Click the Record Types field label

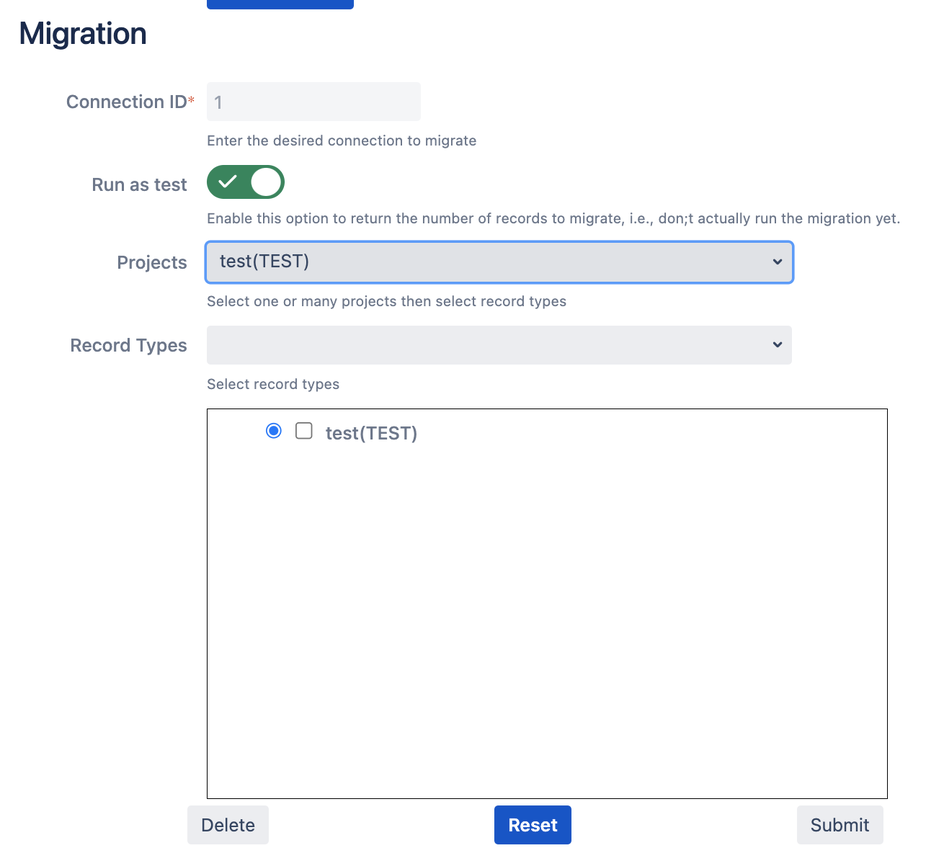(128, 346)
